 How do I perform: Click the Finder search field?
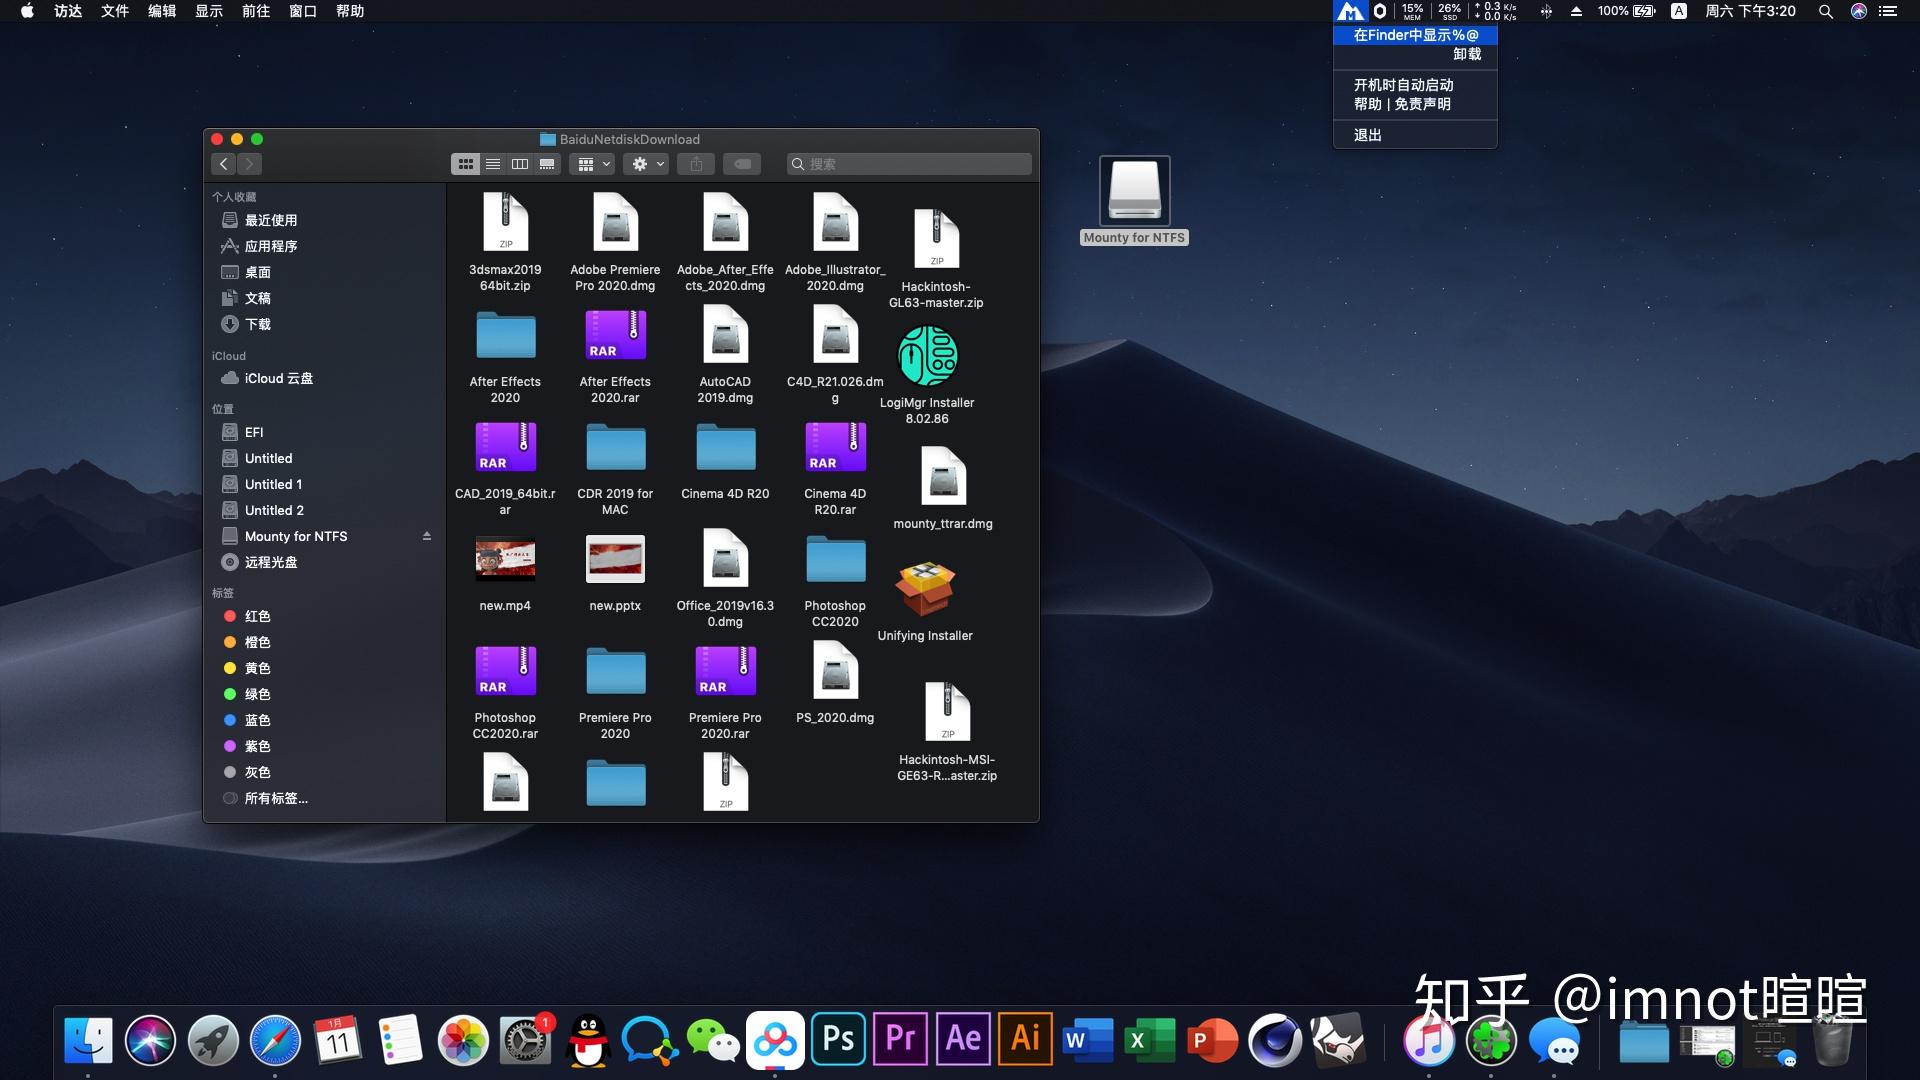(910, 164)
